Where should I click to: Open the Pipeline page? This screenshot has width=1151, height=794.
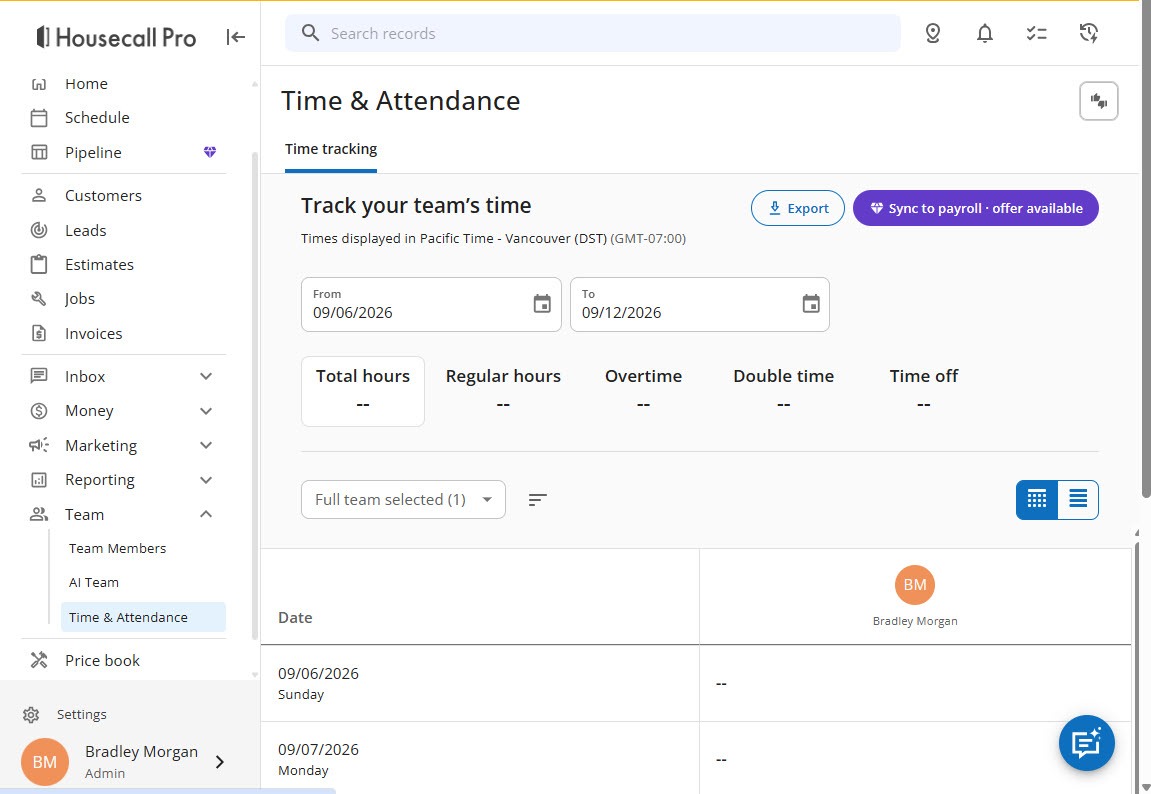tap(93, 153)
